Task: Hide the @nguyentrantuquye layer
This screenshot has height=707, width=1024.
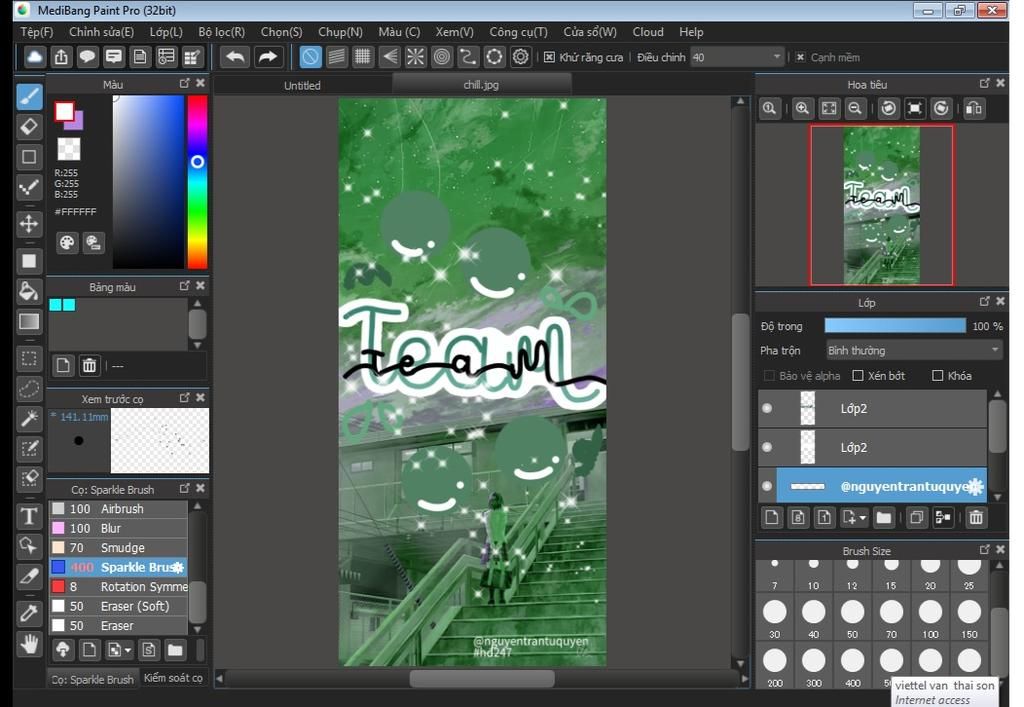Action: pyautogui.click(x=767, y=486)
